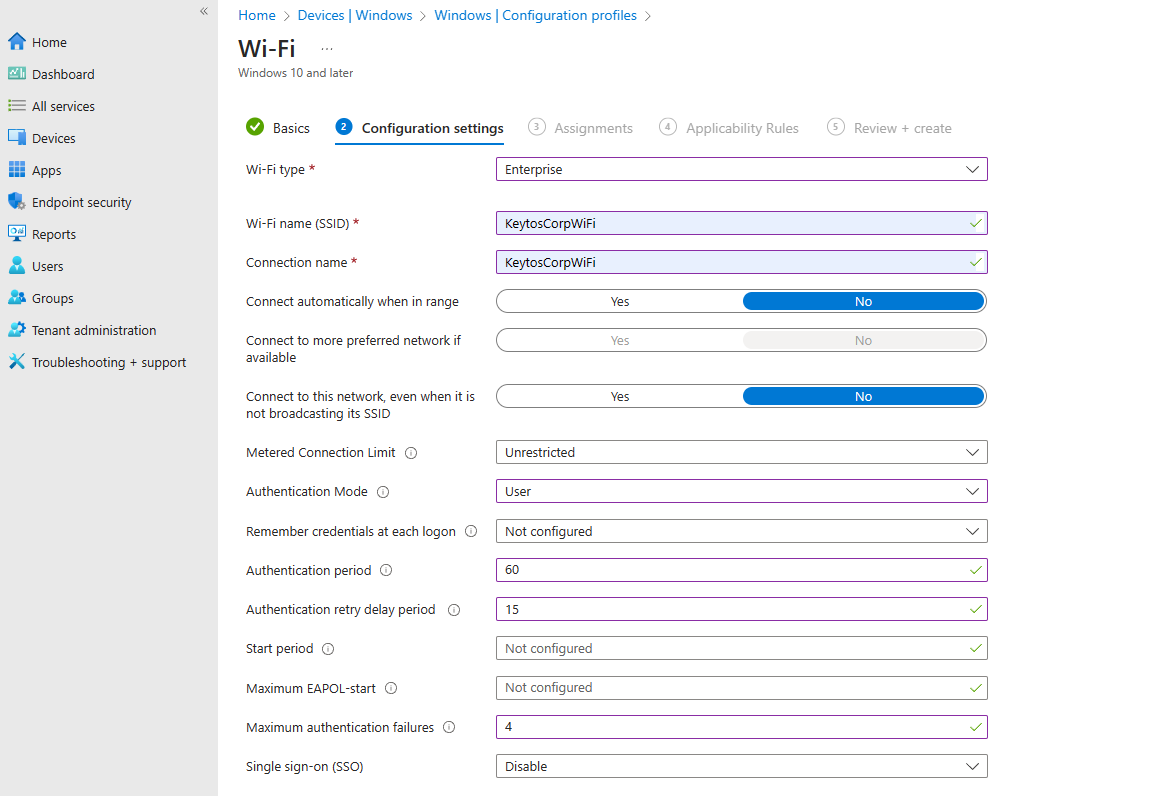The image size is (1149, 796).
Task: Click info icon beside Metered Connection Limit
Action: pos(411,453)
